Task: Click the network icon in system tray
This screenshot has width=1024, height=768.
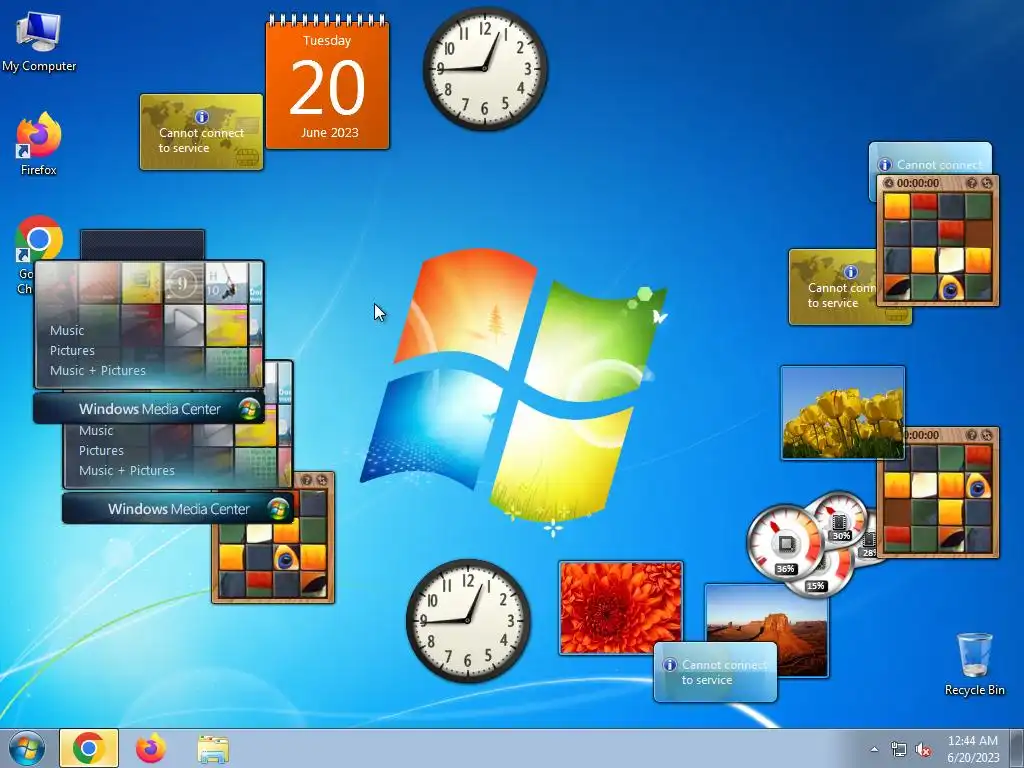Action: coord(899,750)
